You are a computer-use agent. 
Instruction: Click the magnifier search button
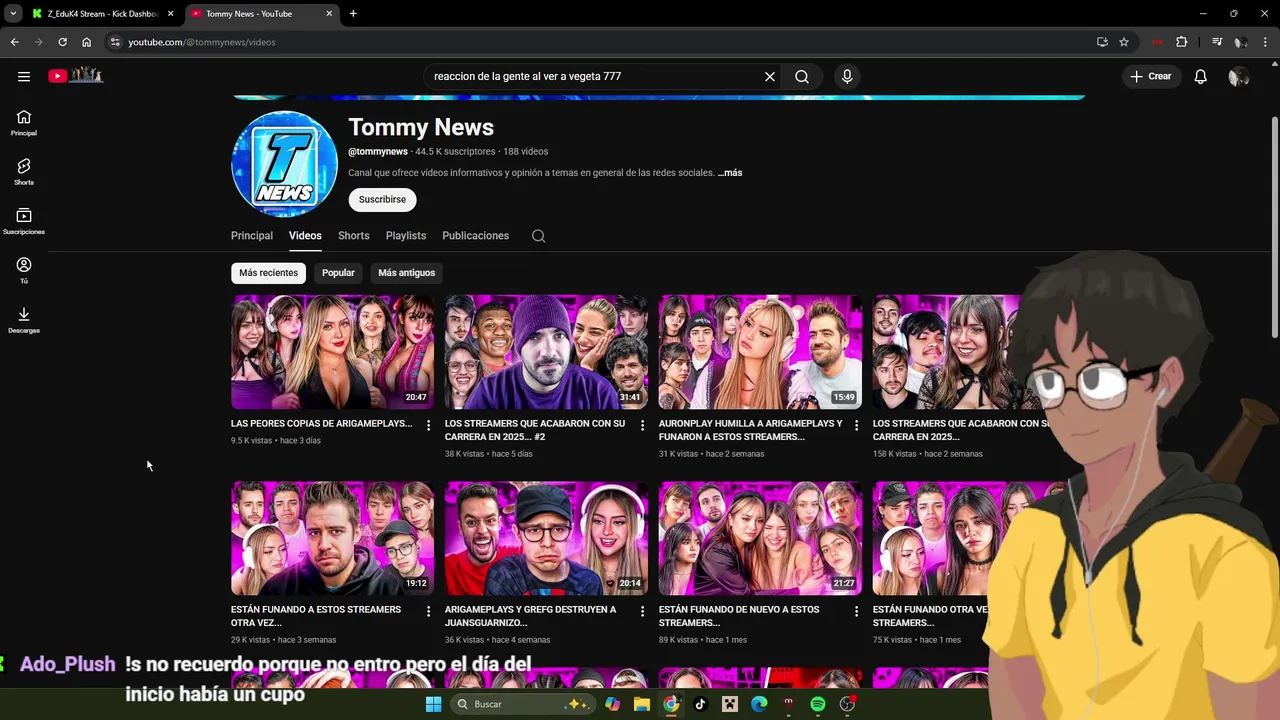[x=802, y=76]
